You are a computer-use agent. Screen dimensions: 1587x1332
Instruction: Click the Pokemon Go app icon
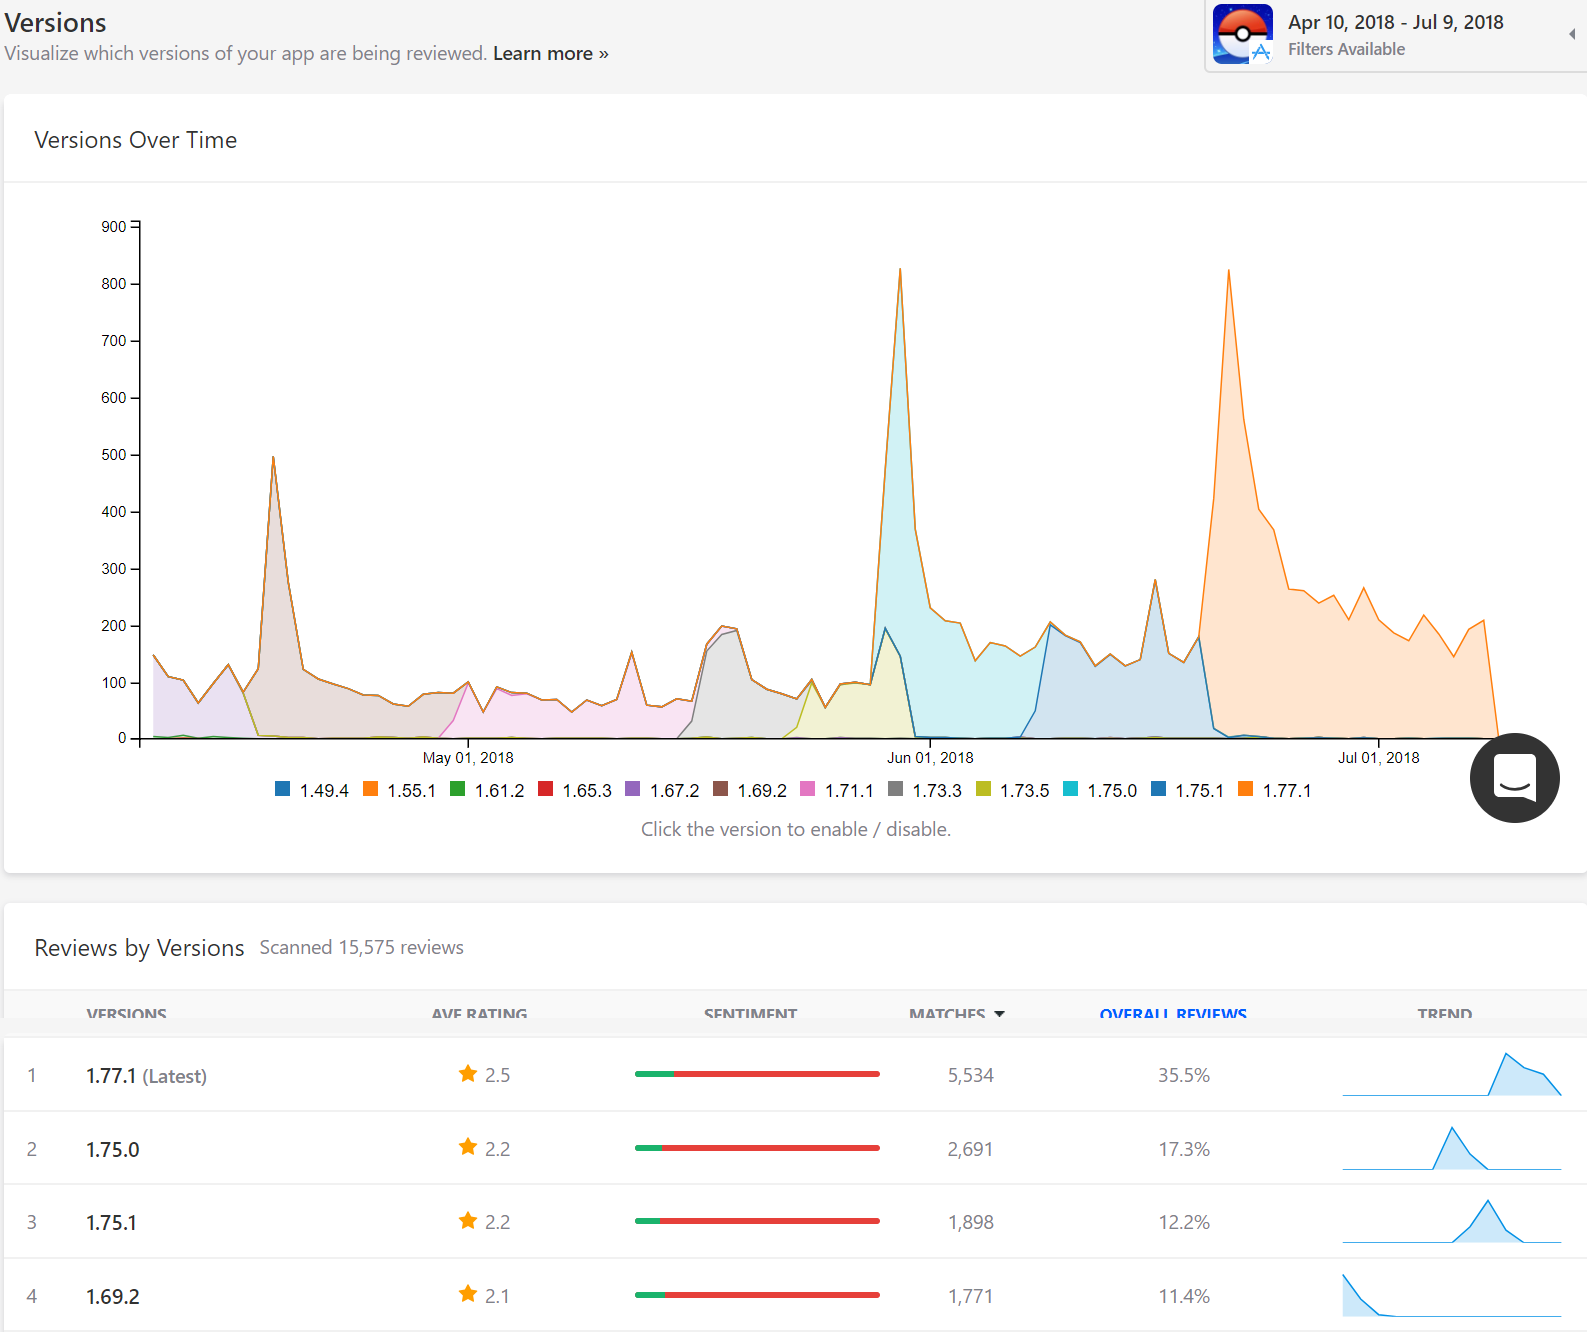(x=1242, y=34)
